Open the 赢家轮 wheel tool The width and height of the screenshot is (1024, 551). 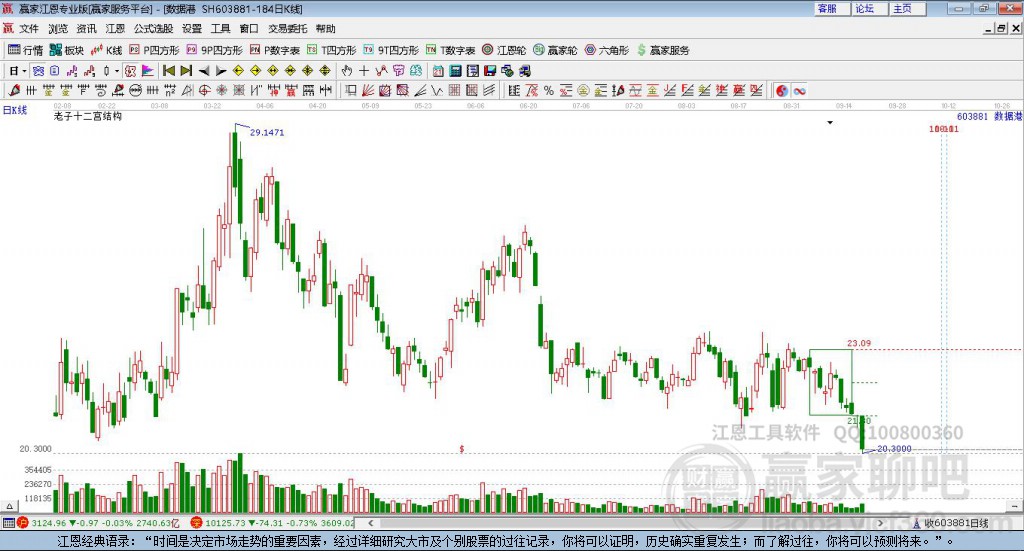[x=555, y=50]
